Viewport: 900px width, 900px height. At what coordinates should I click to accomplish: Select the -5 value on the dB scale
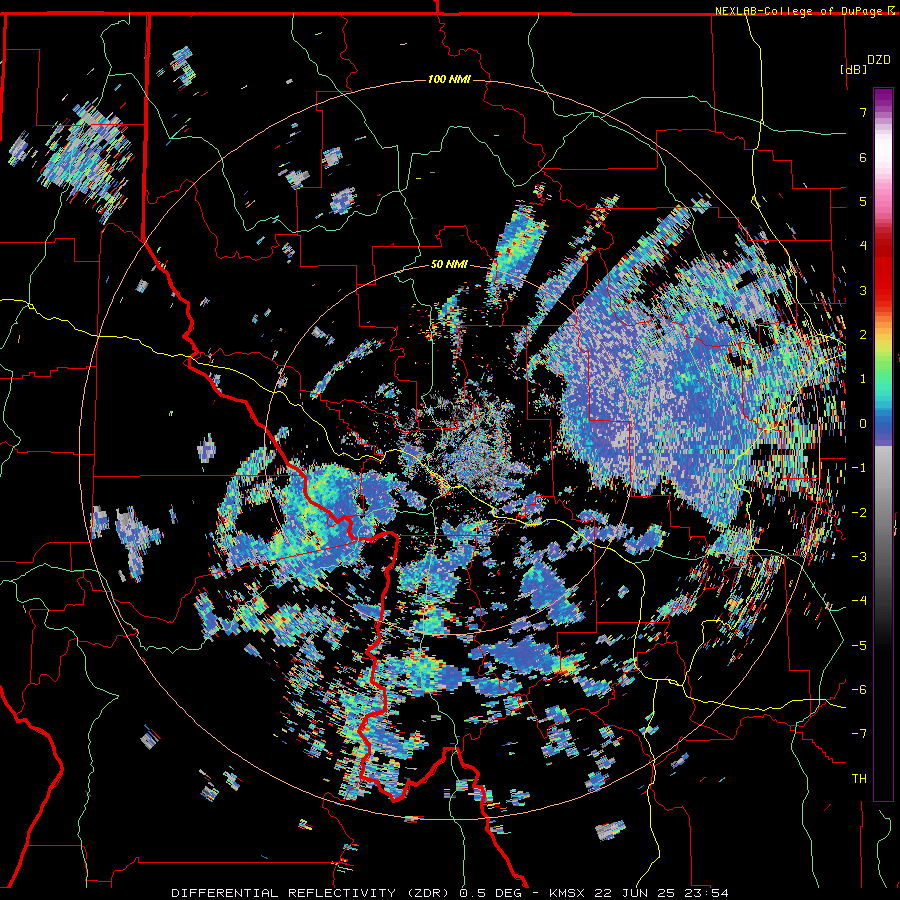pos(859,646)
